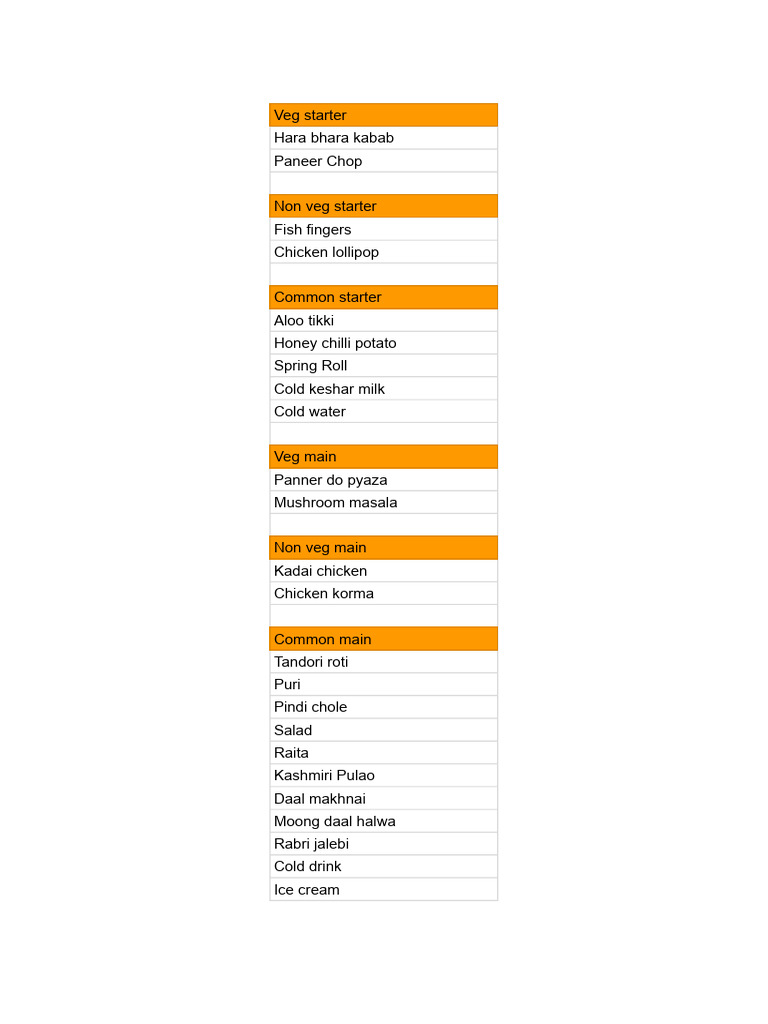Select the Kadai chicken cell
The width and height of the screenshot is (768, 1024).
coord(383,571)
